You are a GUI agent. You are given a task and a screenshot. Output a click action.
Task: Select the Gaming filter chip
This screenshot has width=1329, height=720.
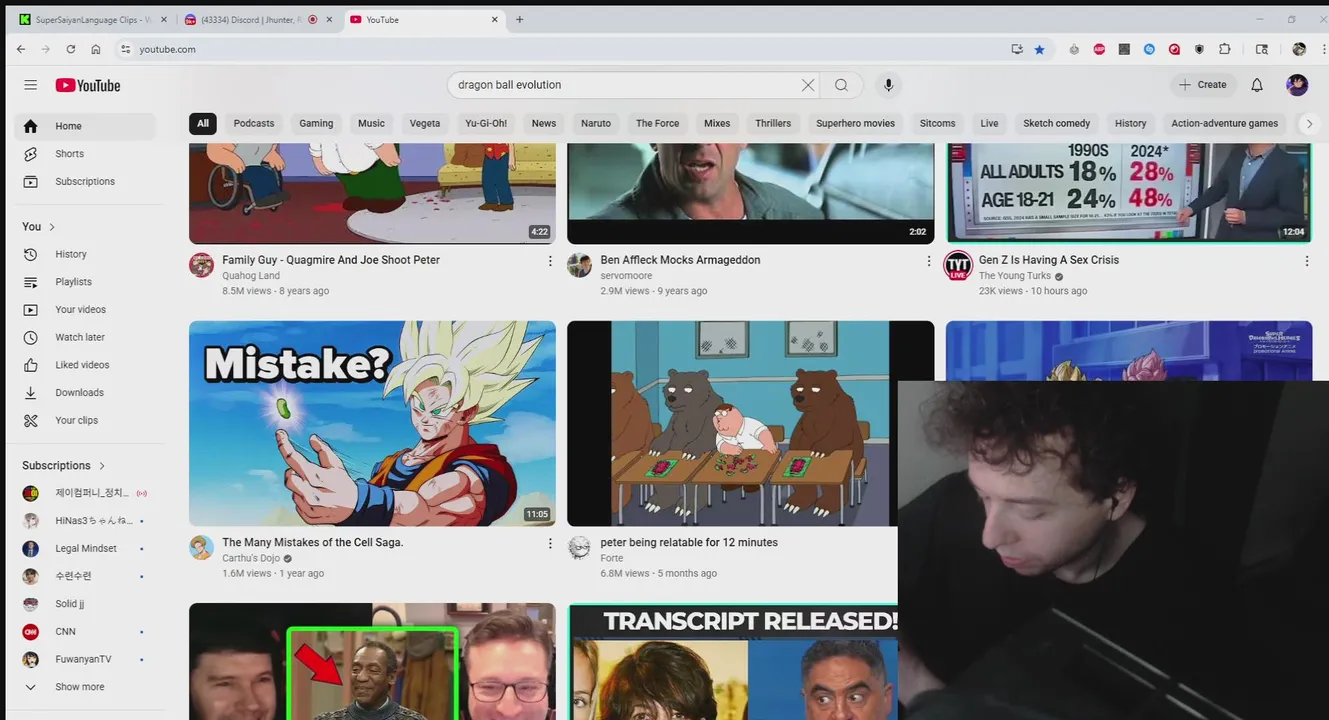316,124
